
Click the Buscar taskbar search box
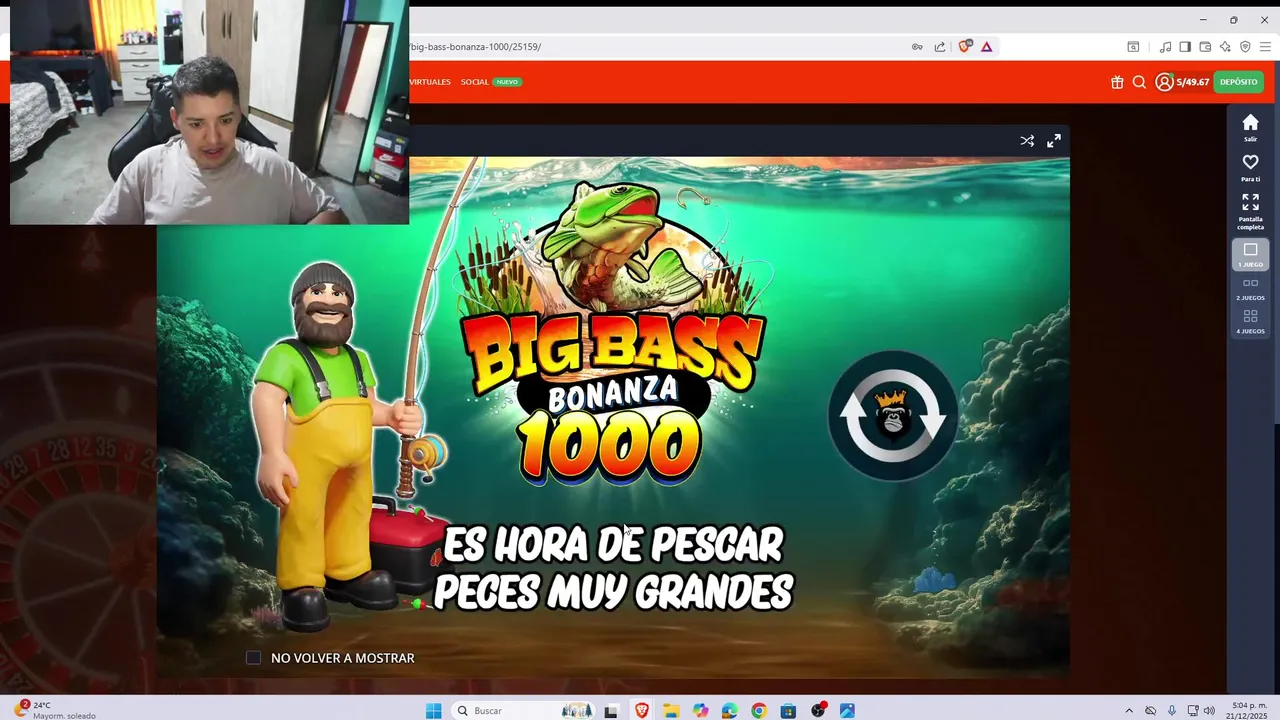[x=523, y=711]
